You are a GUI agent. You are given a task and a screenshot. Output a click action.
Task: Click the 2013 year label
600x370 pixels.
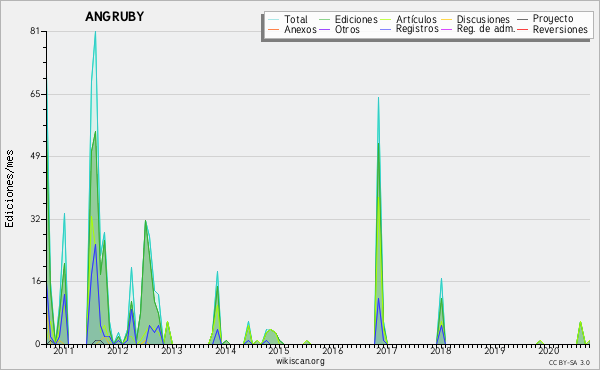(171, 350)
